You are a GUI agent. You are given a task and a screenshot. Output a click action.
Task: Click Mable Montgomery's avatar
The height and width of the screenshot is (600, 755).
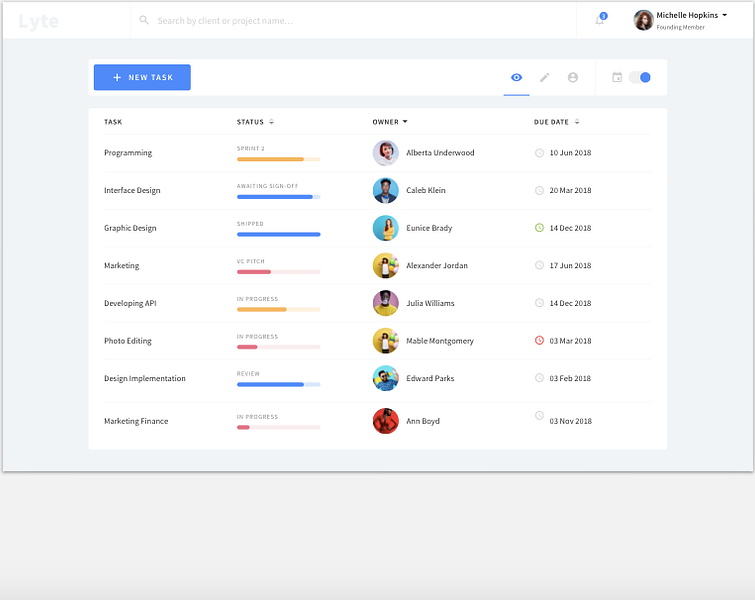pos(386,340)
